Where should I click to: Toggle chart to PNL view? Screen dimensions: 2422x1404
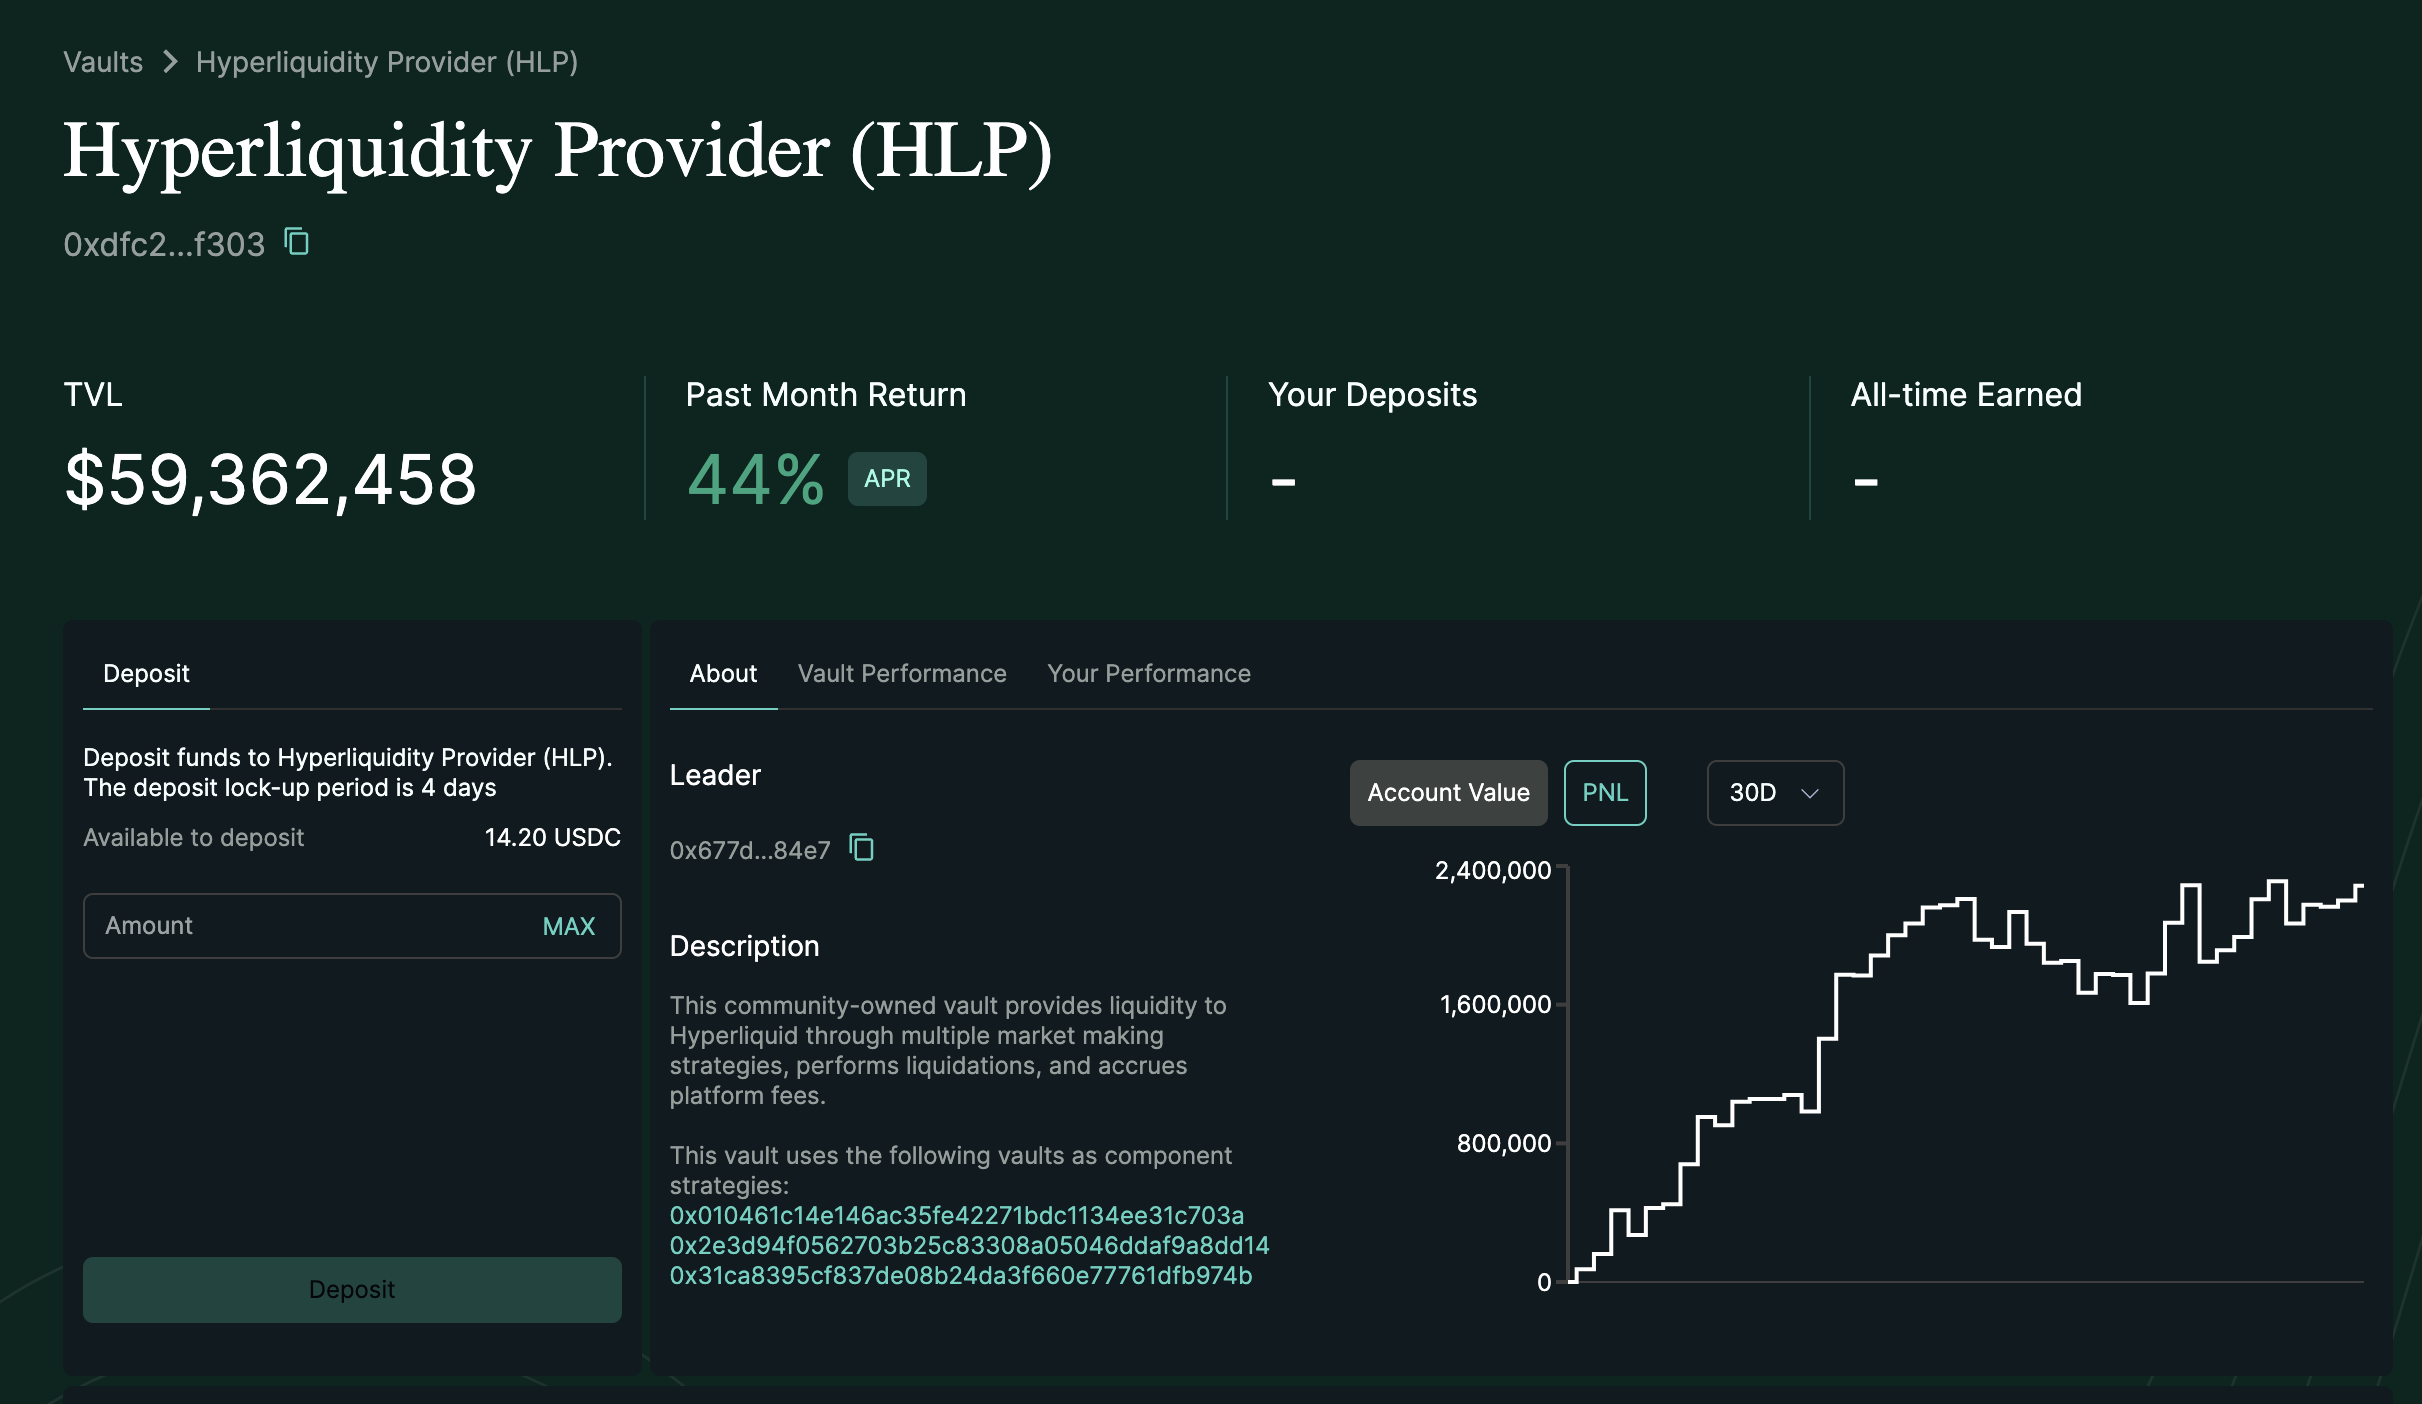[x=1604, y=793]
